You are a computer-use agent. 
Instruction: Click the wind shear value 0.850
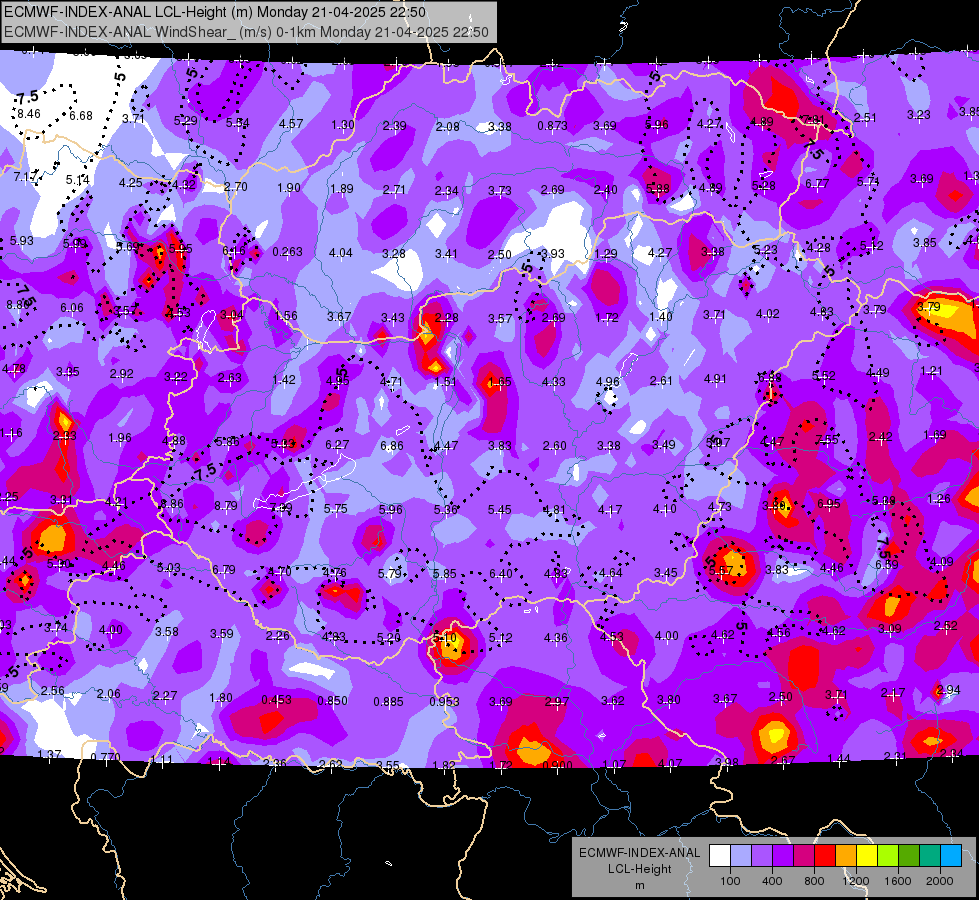click(333, 701)
